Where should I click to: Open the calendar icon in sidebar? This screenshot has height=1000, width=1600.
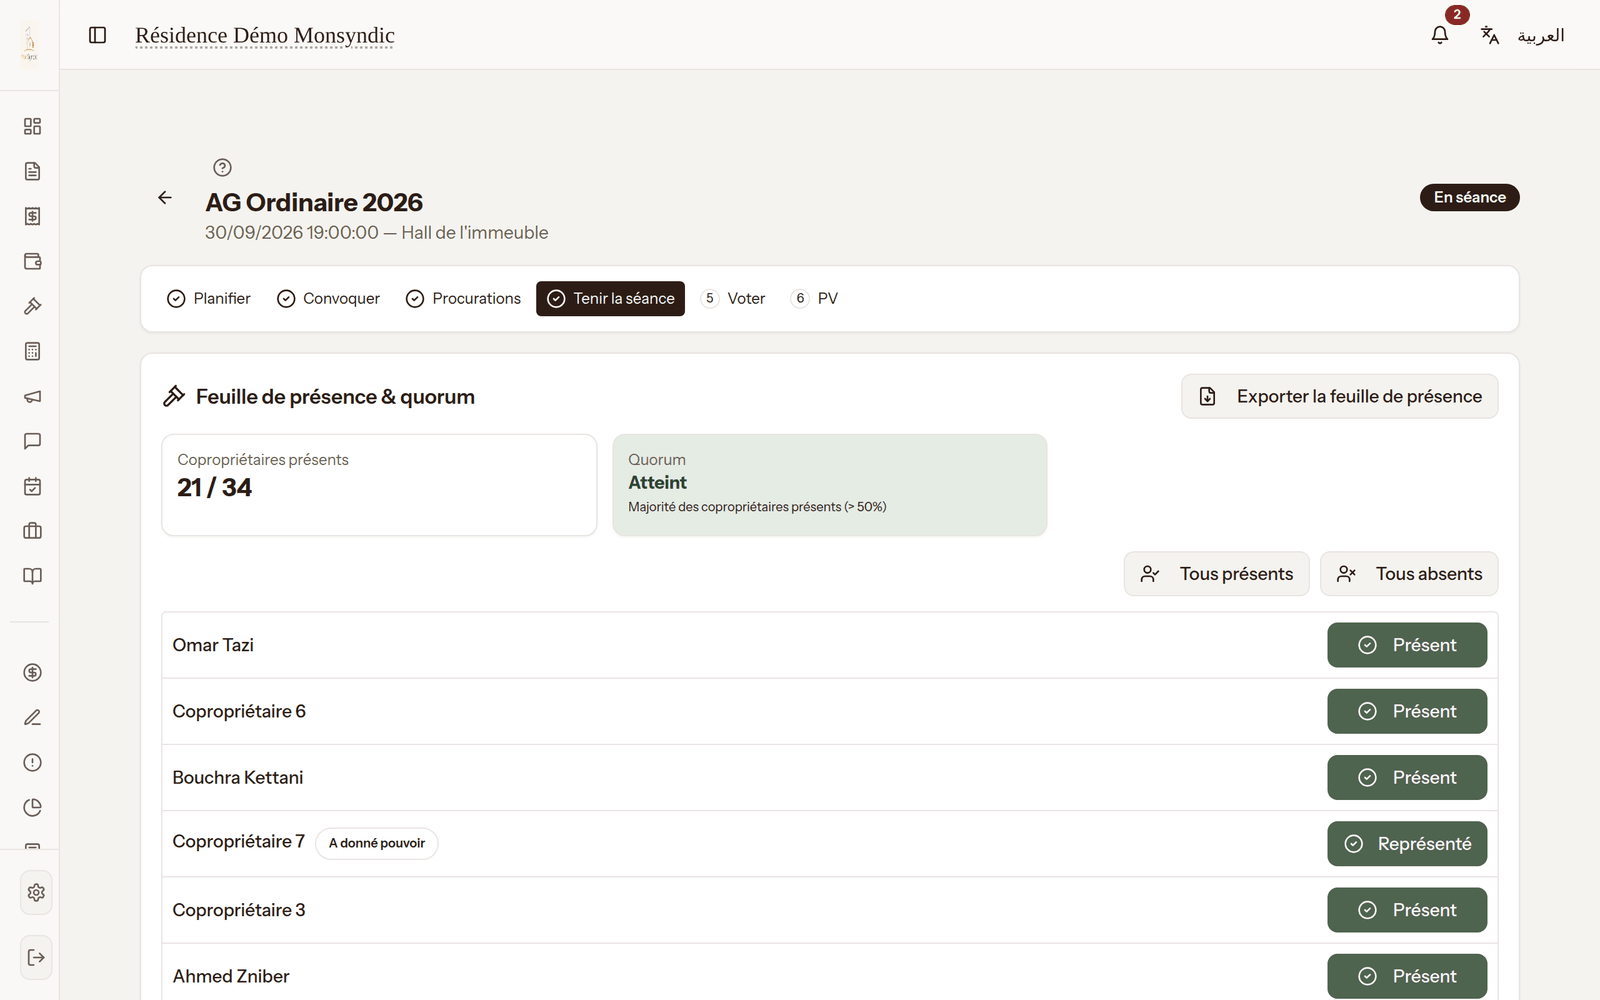tap(32, 486)
